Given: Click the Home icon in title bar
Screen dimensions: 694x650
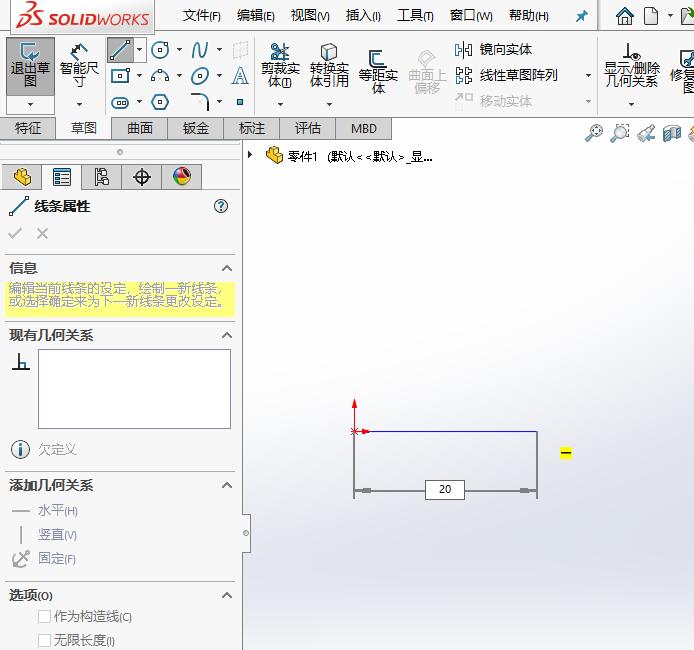Looking at the screenshot, I should click(x=625, y=16).
